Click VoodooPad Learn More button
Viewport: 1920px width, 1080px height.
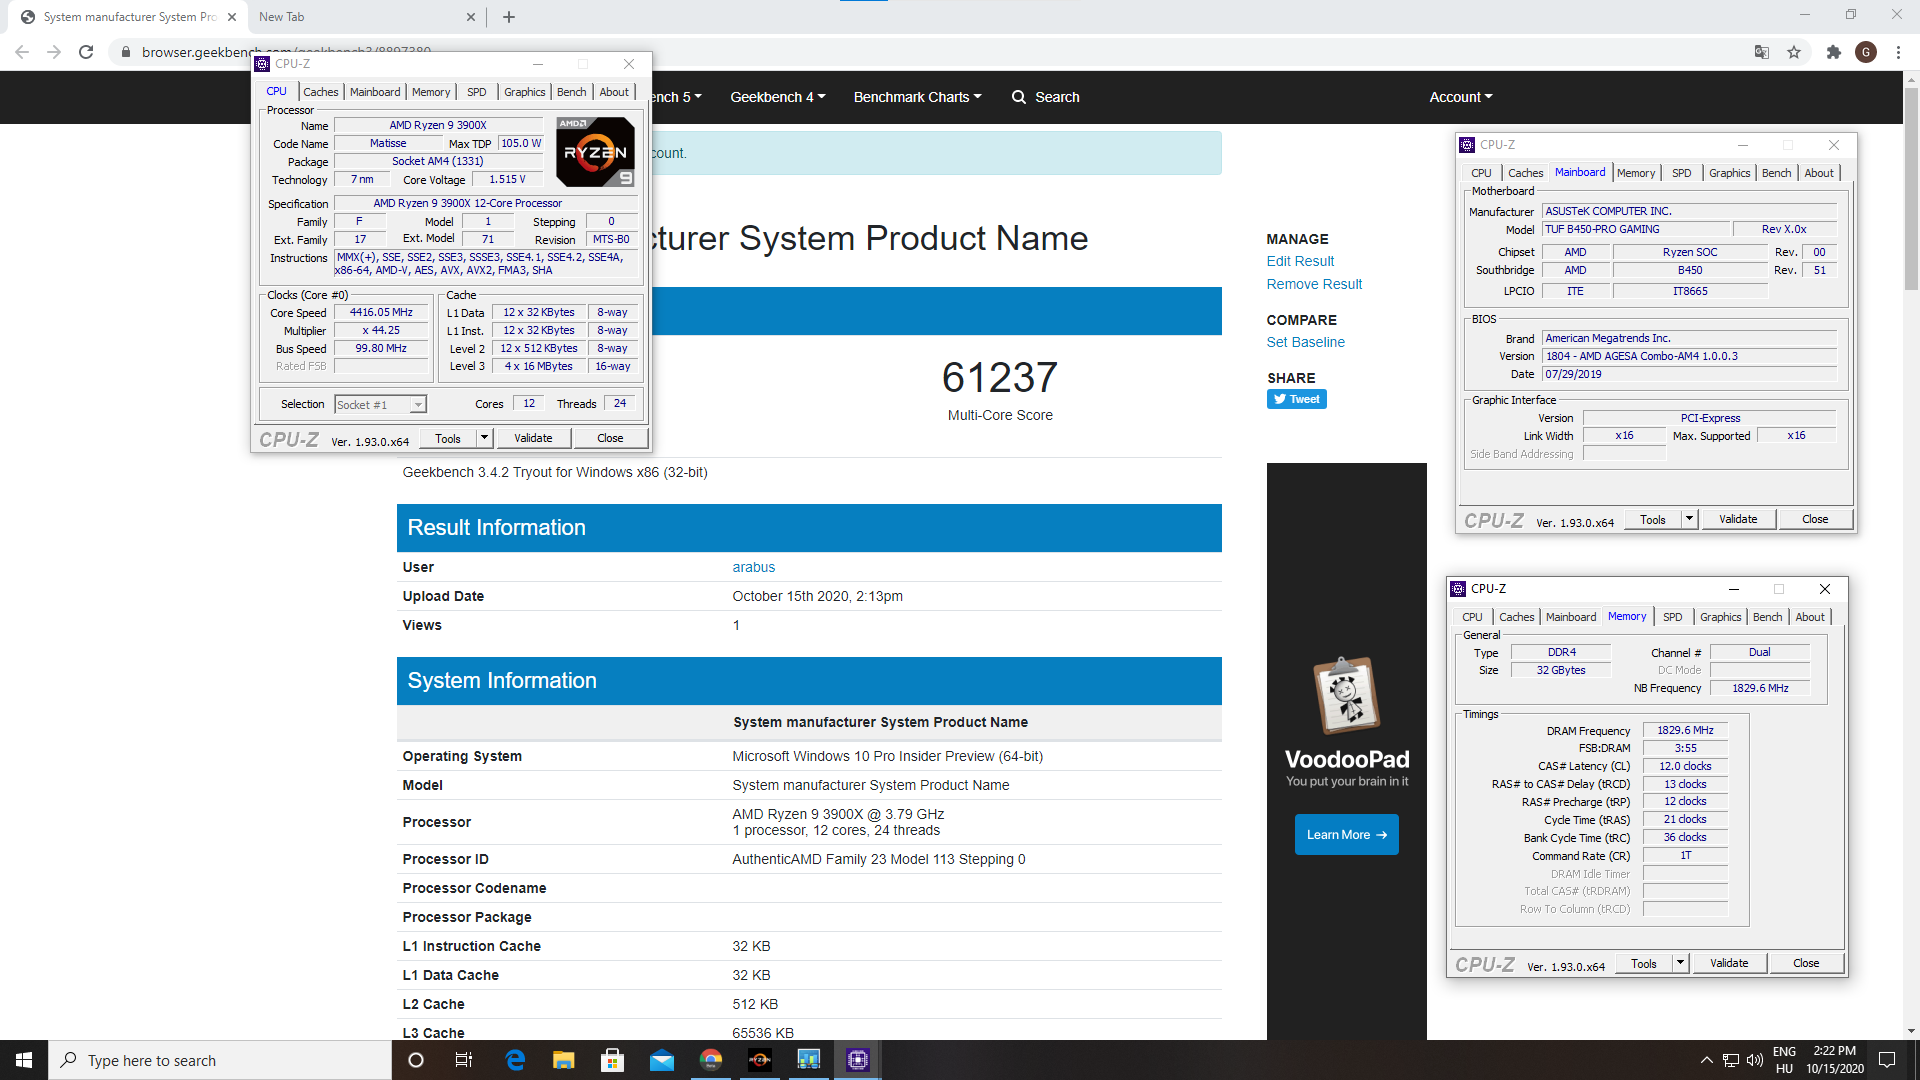pyautogui.click(x=1346, y=835)
